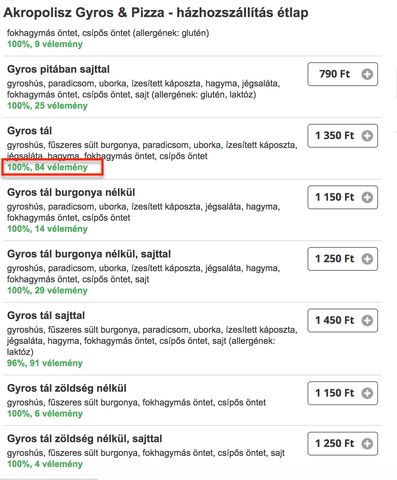The height and width of the screenshot is (480, 397).
Task: Add Gyros tál sajttal using plus icon
Action: point(367,320)
